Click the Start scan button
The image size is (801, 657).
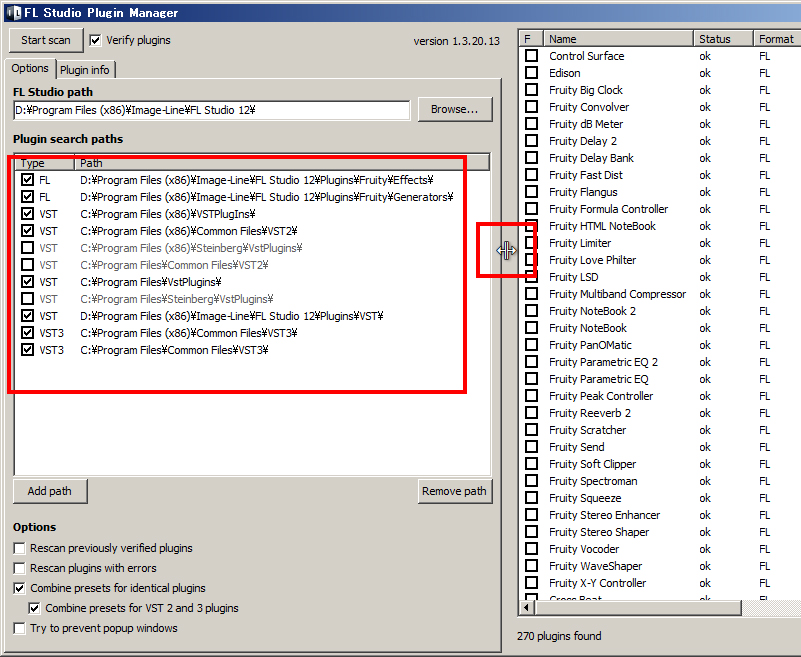(x=46, y=40)
